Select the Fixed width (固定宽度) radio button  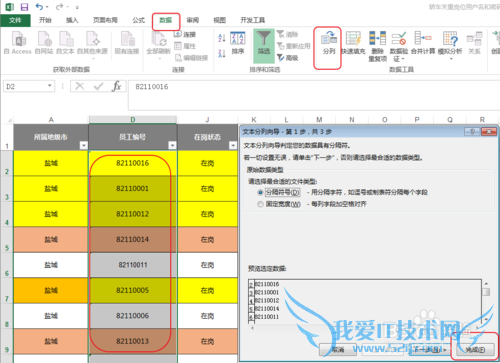[x=260, y=204]
